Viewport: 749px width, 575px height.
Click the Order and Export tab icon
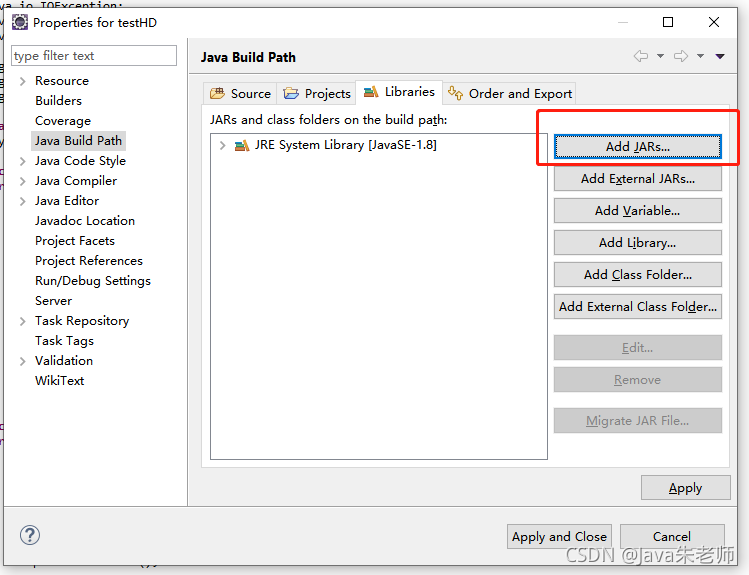(x=455, y=93)
